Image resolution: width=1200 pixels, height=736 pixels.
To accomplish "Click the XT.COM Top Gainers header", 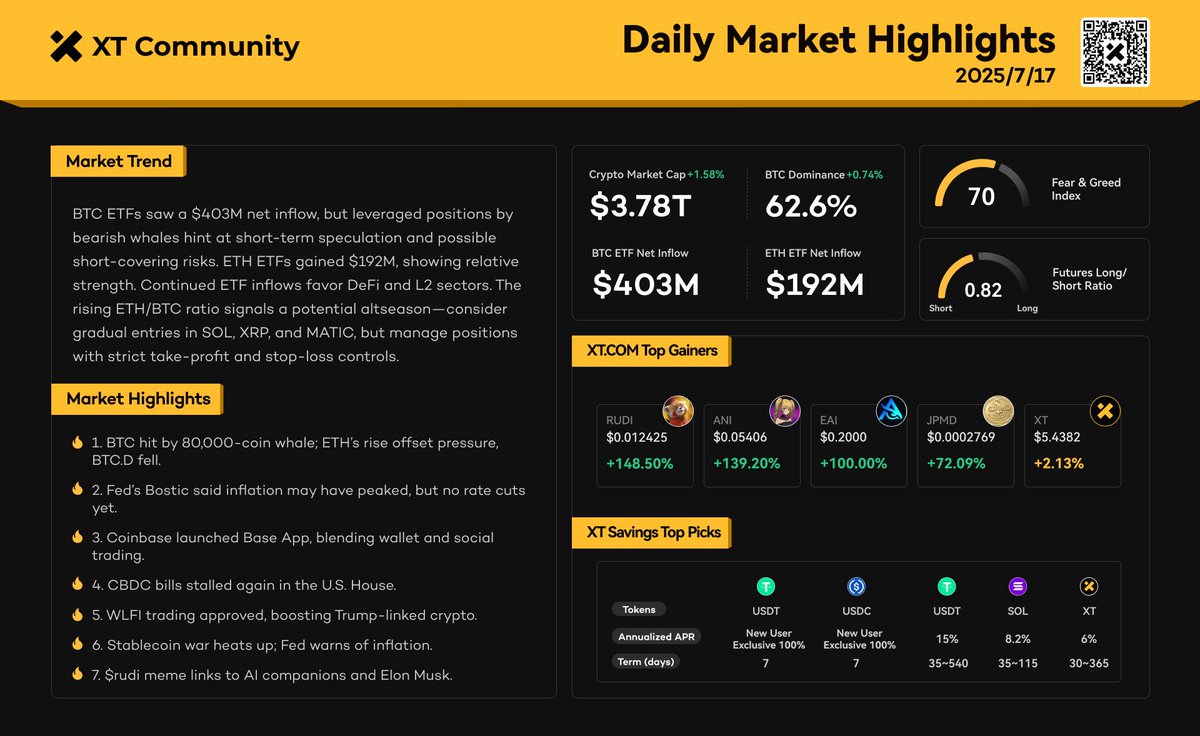I will point(652,351).
